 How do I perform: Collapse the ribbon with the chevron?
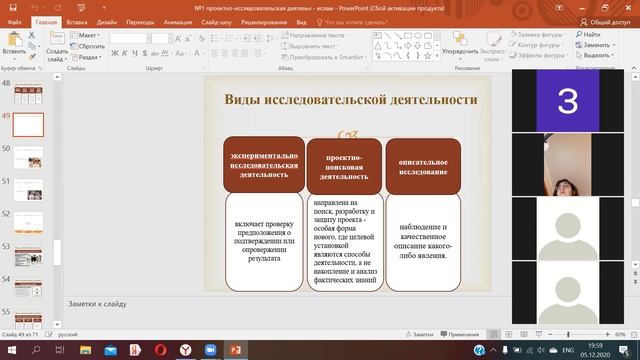click(x=633, y=68)
